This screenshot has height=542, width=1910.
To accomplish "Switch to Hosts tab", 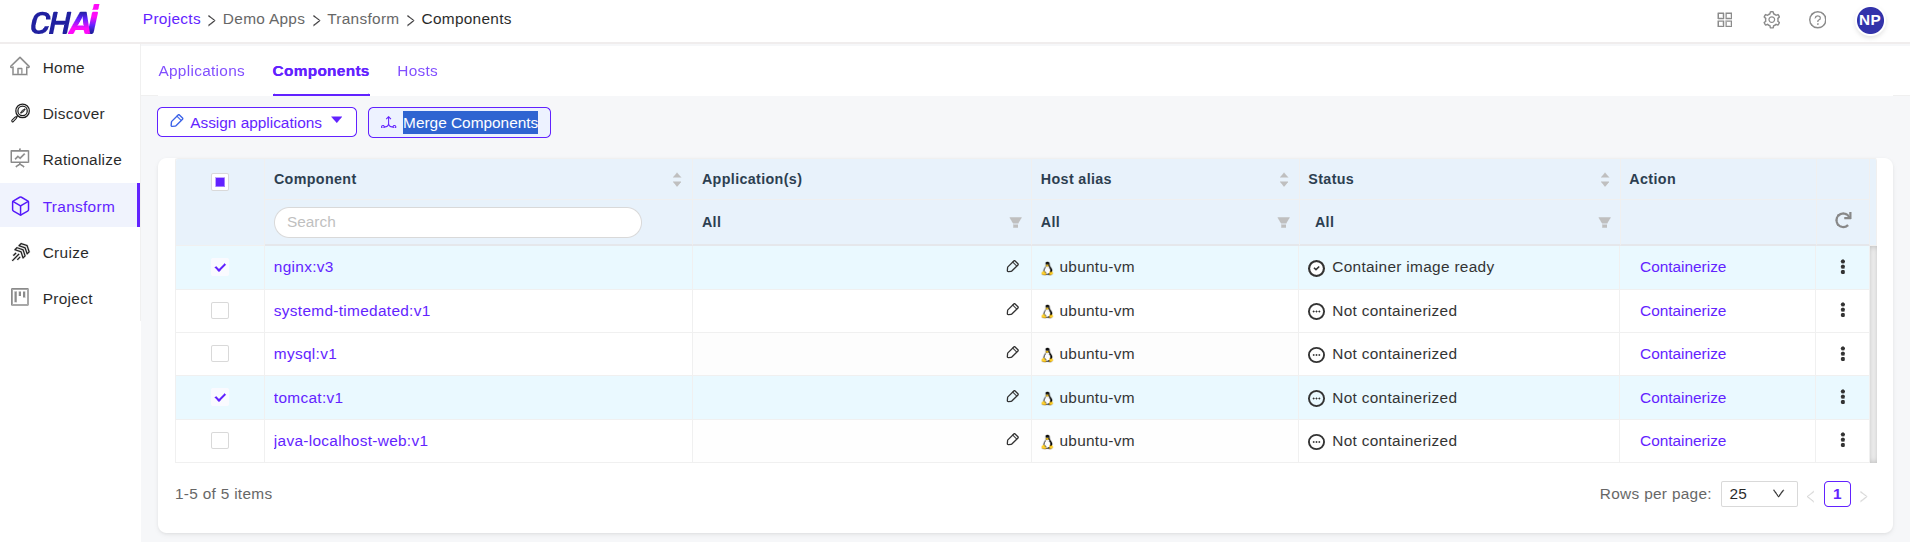I will click(417, 71).
